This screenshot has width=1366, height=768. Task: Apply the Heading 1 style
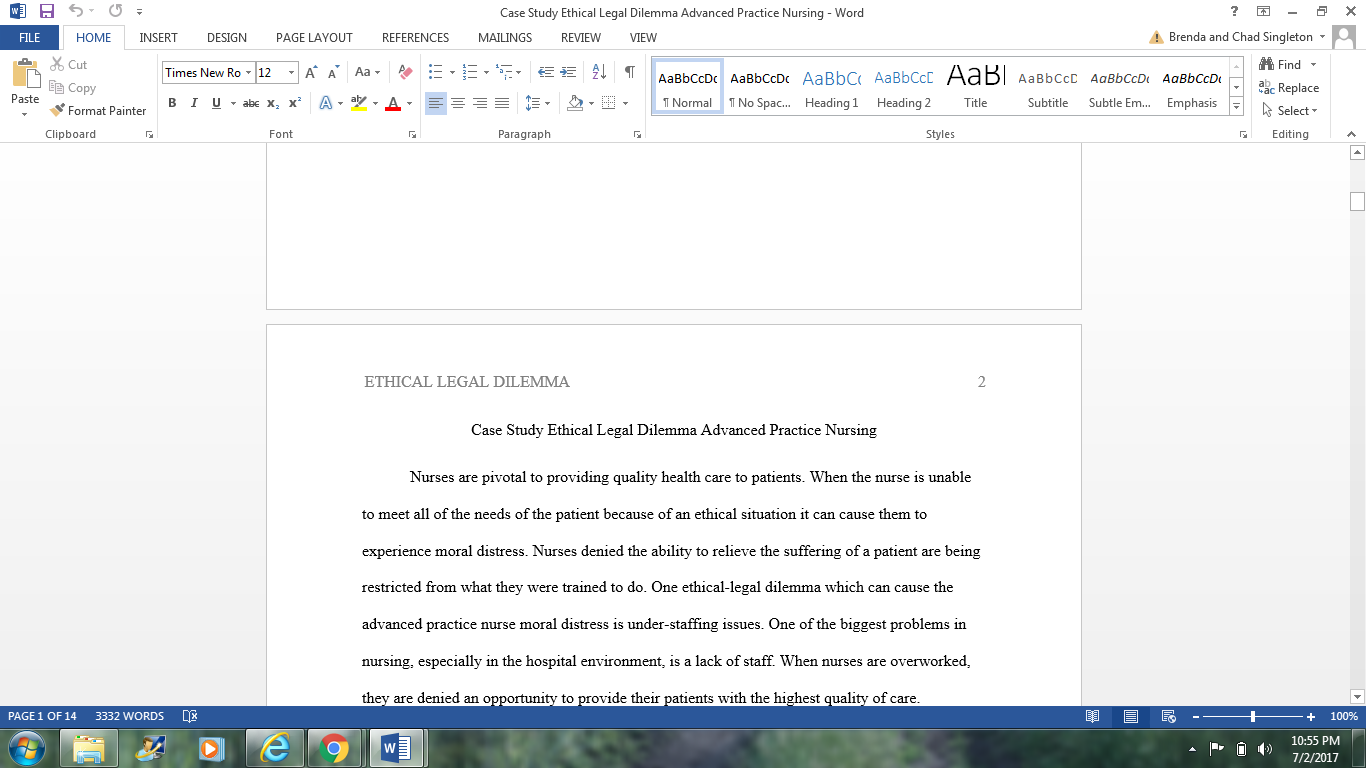click(832, 88)
